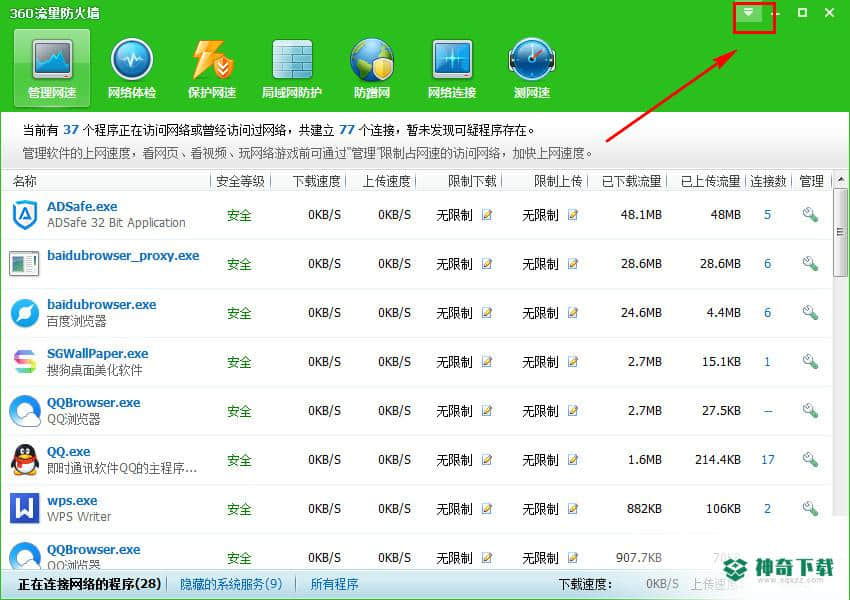The width and height of the screenshot is (850, 600).
Task: Show connections count 17 for QQ.exe
Action: pos(768,460)
